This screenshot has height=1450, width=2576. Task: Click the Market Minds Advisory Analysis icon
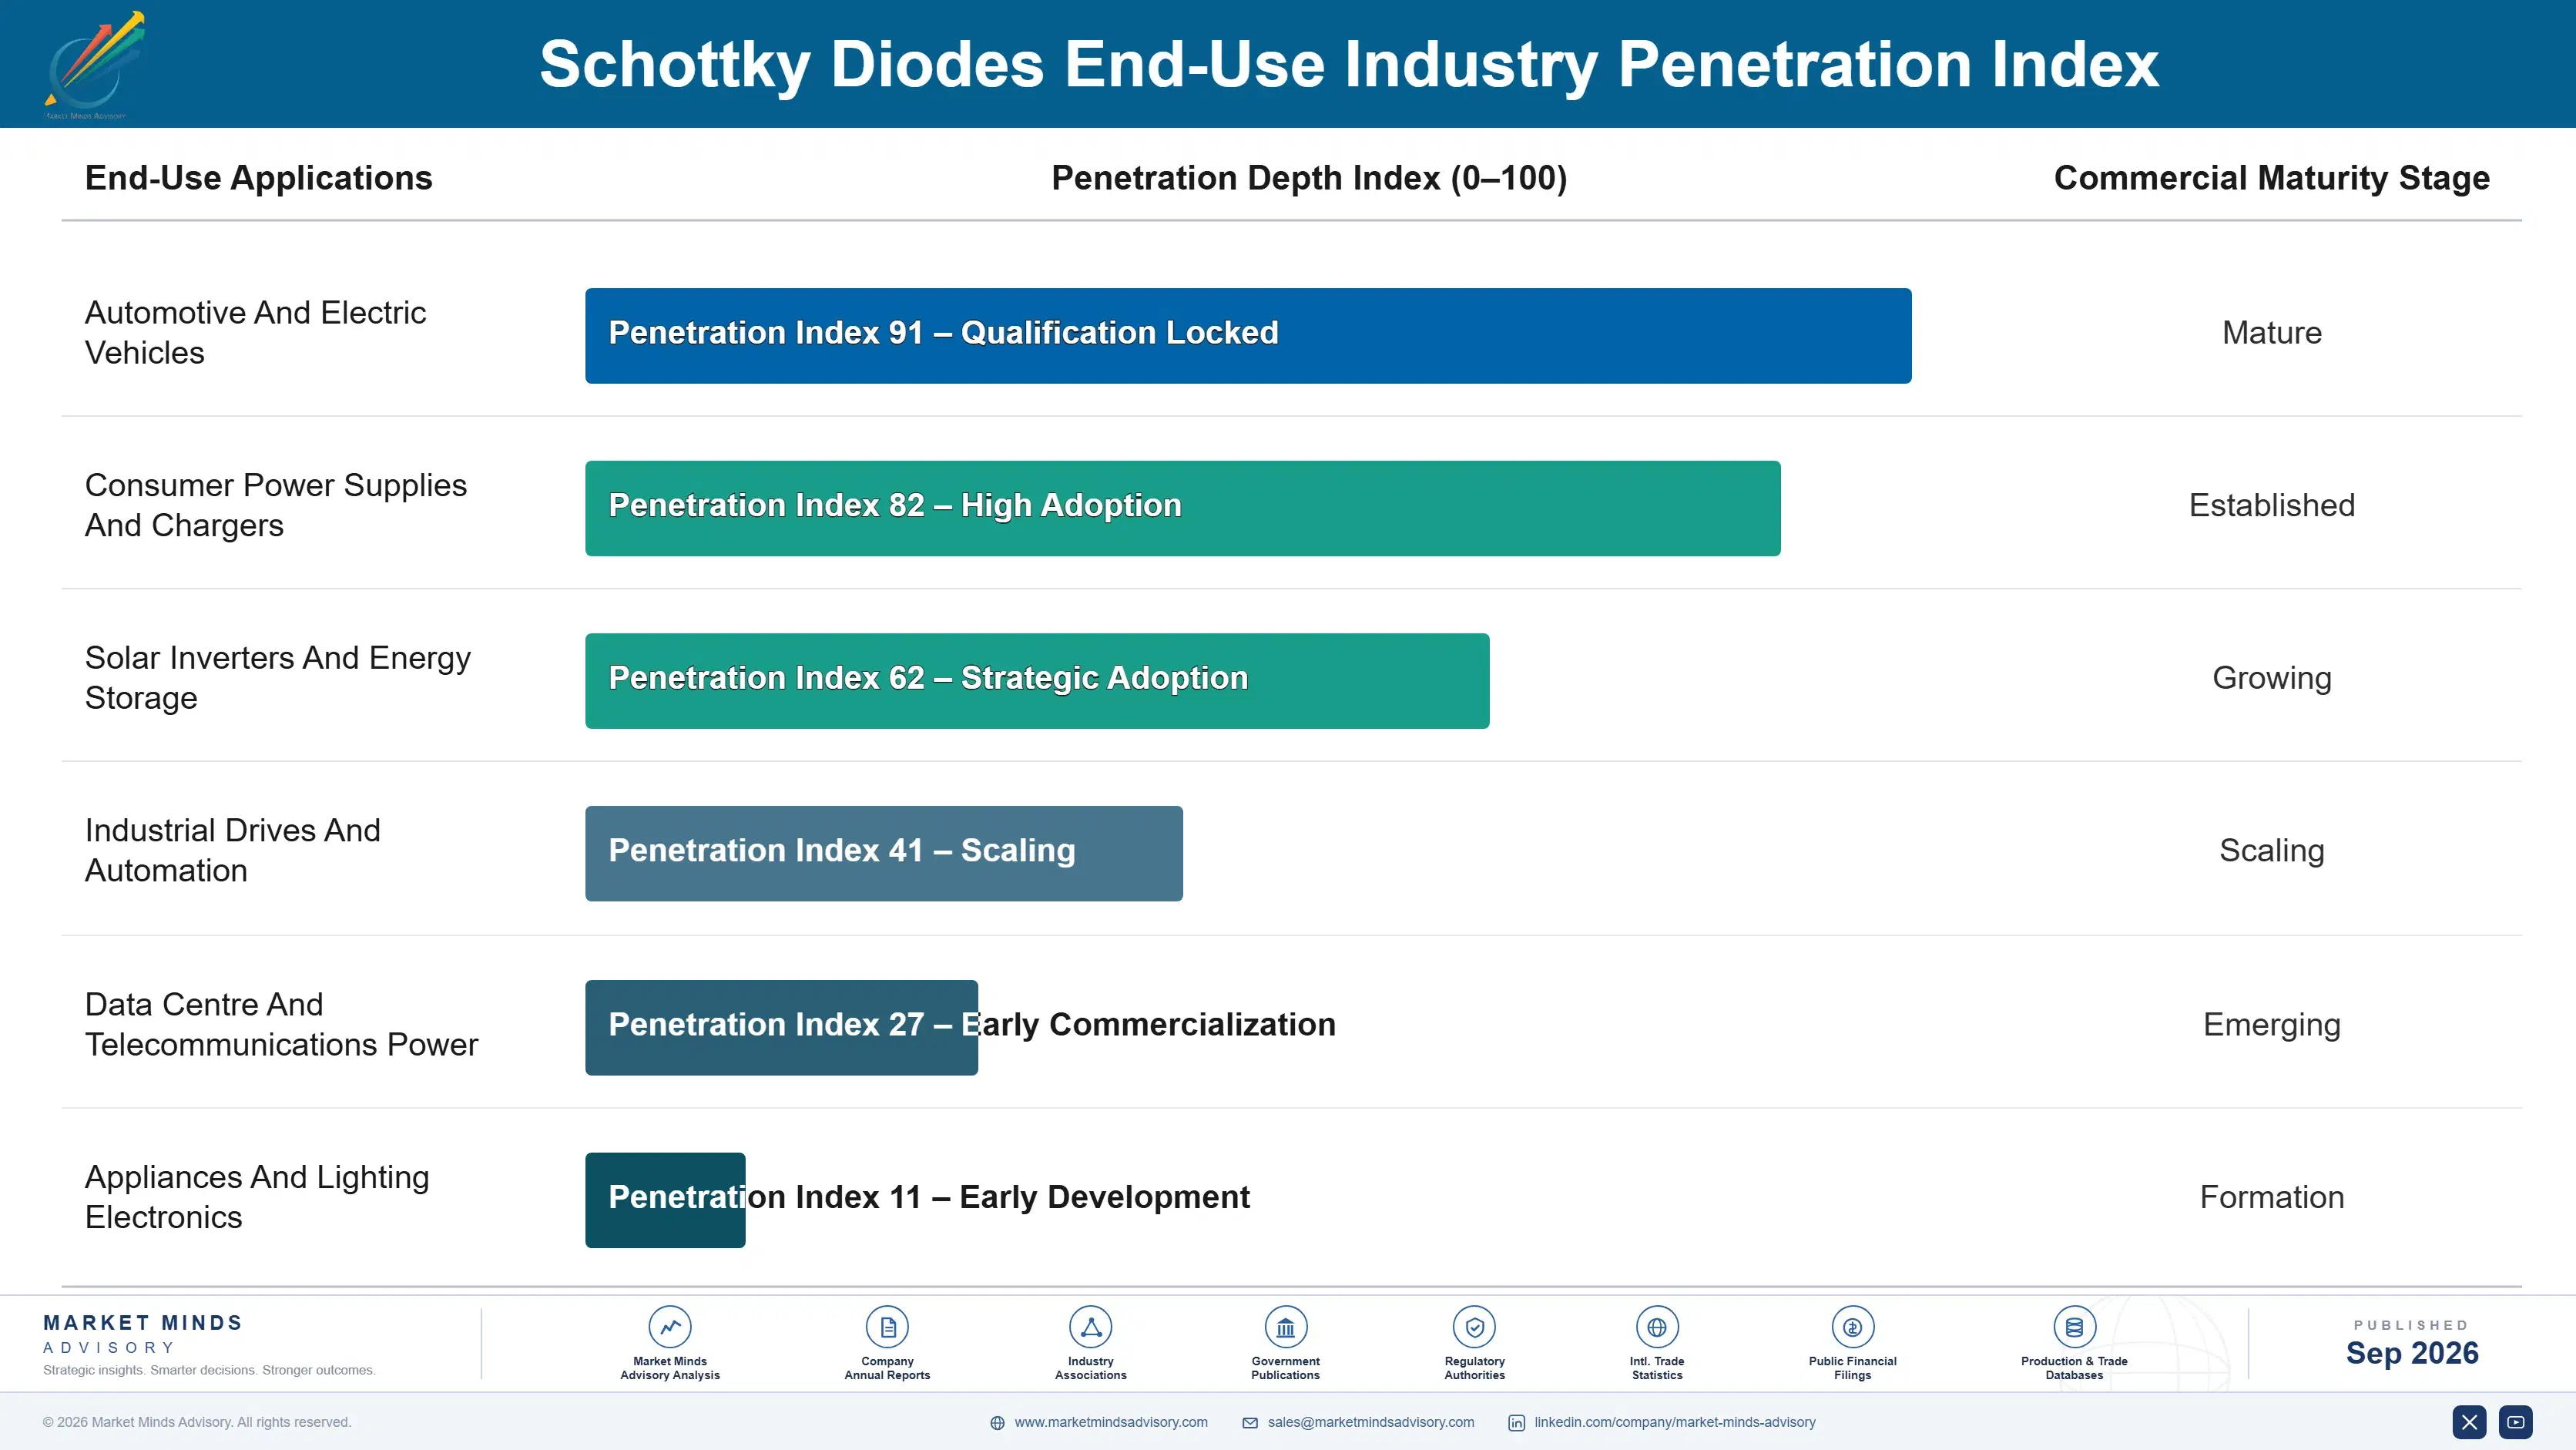point(670,1327)
